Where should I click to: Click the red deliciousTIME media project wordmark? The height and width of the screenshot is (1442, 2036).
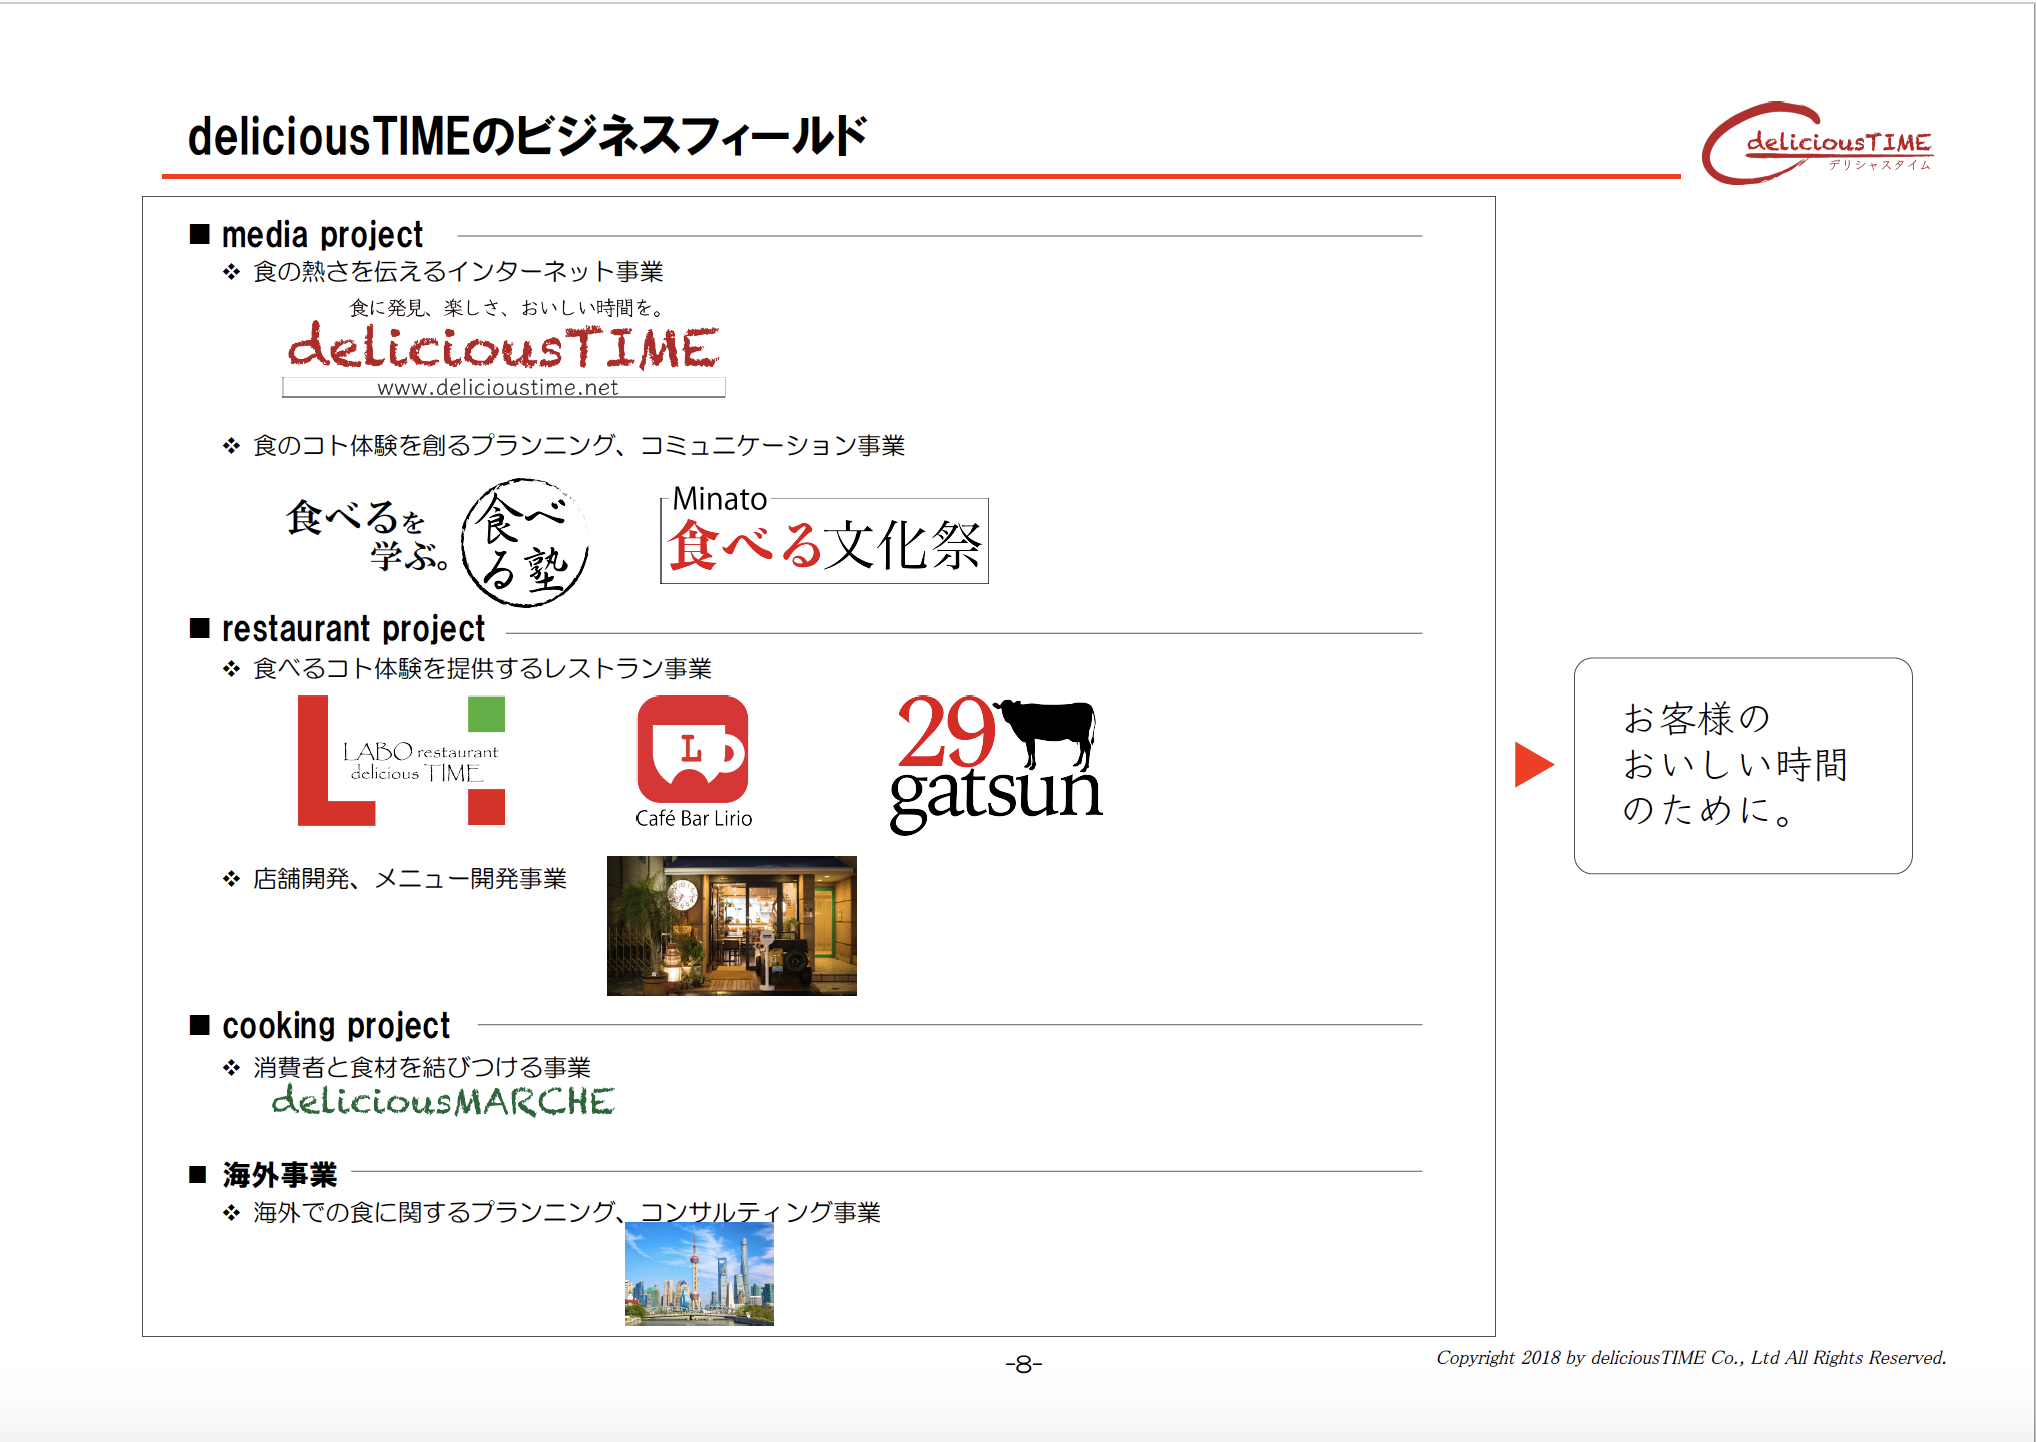coord(503,346)
